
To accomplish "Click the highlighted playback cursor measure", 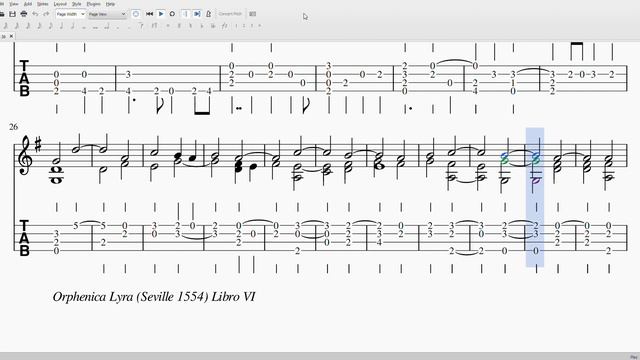I will (x=535, y=198).
